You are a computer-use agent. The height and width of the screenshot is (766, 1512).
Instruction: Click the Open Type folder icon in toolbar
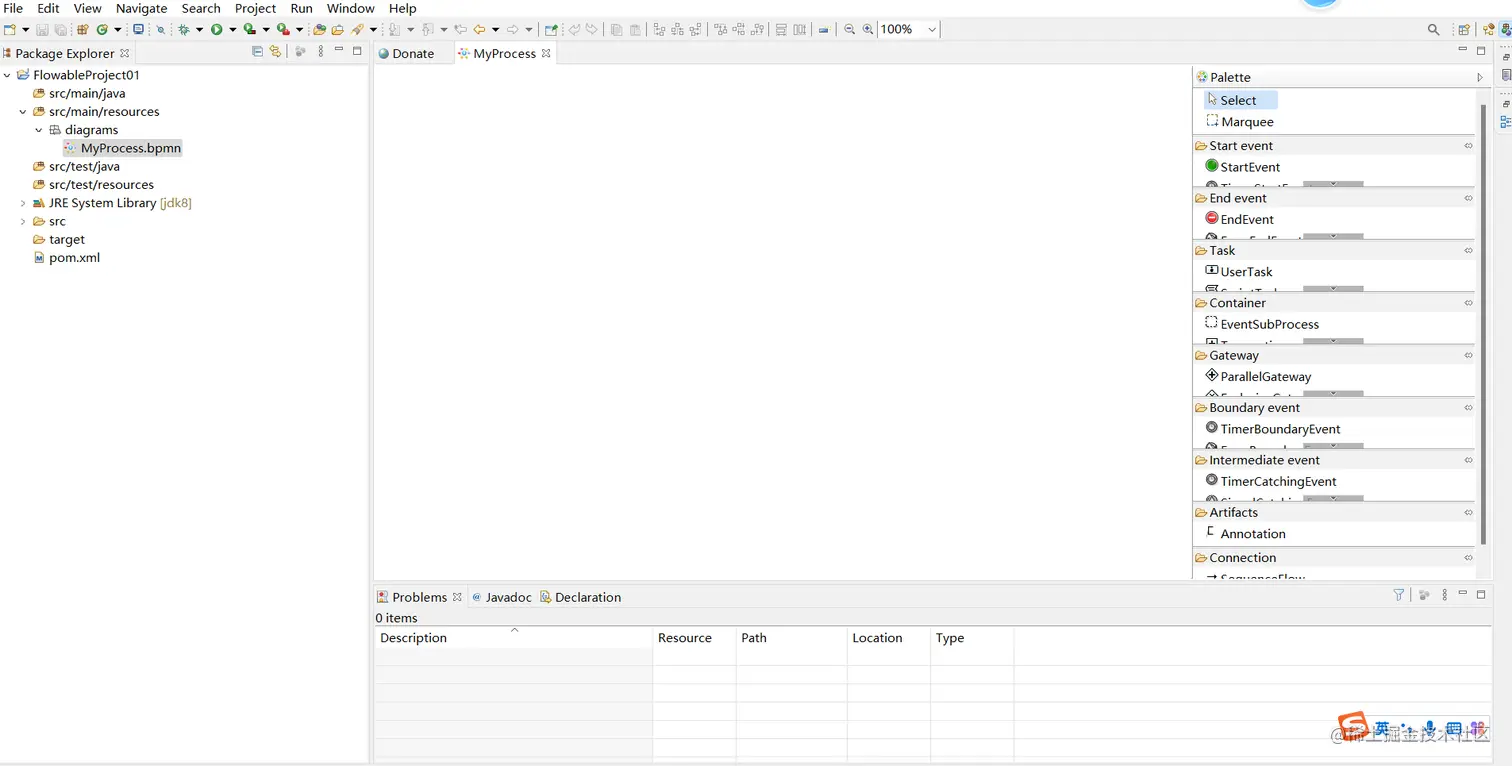coord(319,30)
